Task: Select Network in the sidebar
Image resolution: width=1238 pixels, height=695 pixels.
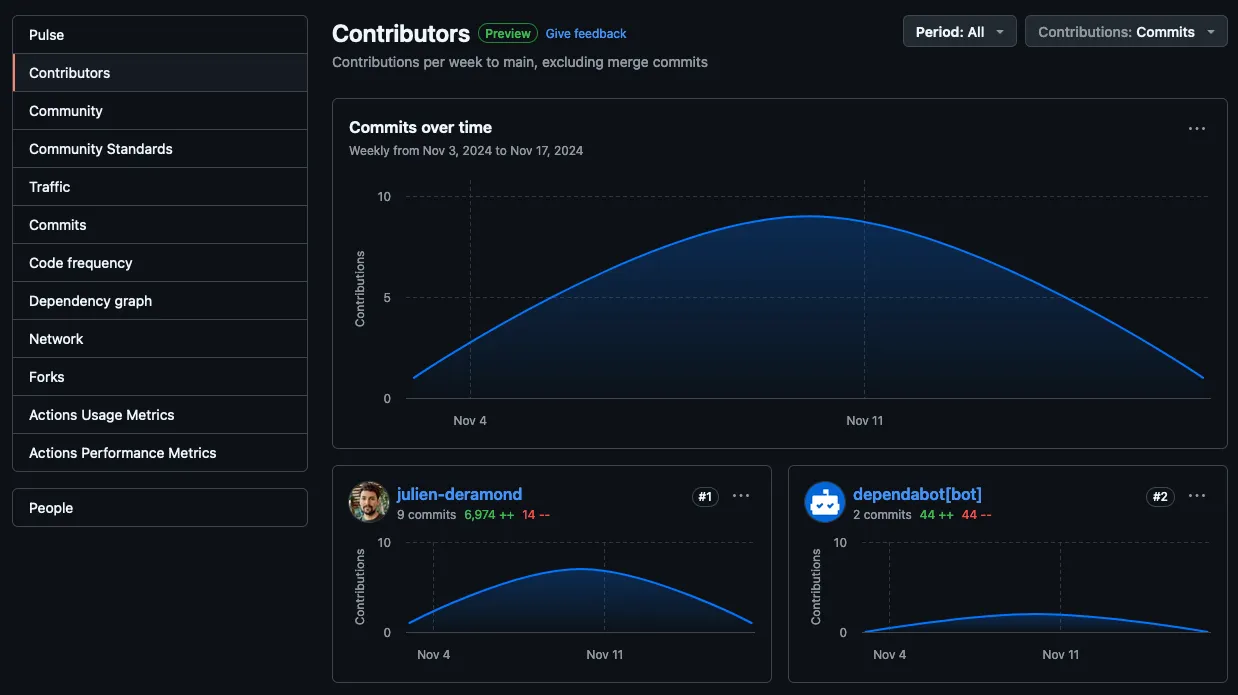Action: (x=160, y=339)
